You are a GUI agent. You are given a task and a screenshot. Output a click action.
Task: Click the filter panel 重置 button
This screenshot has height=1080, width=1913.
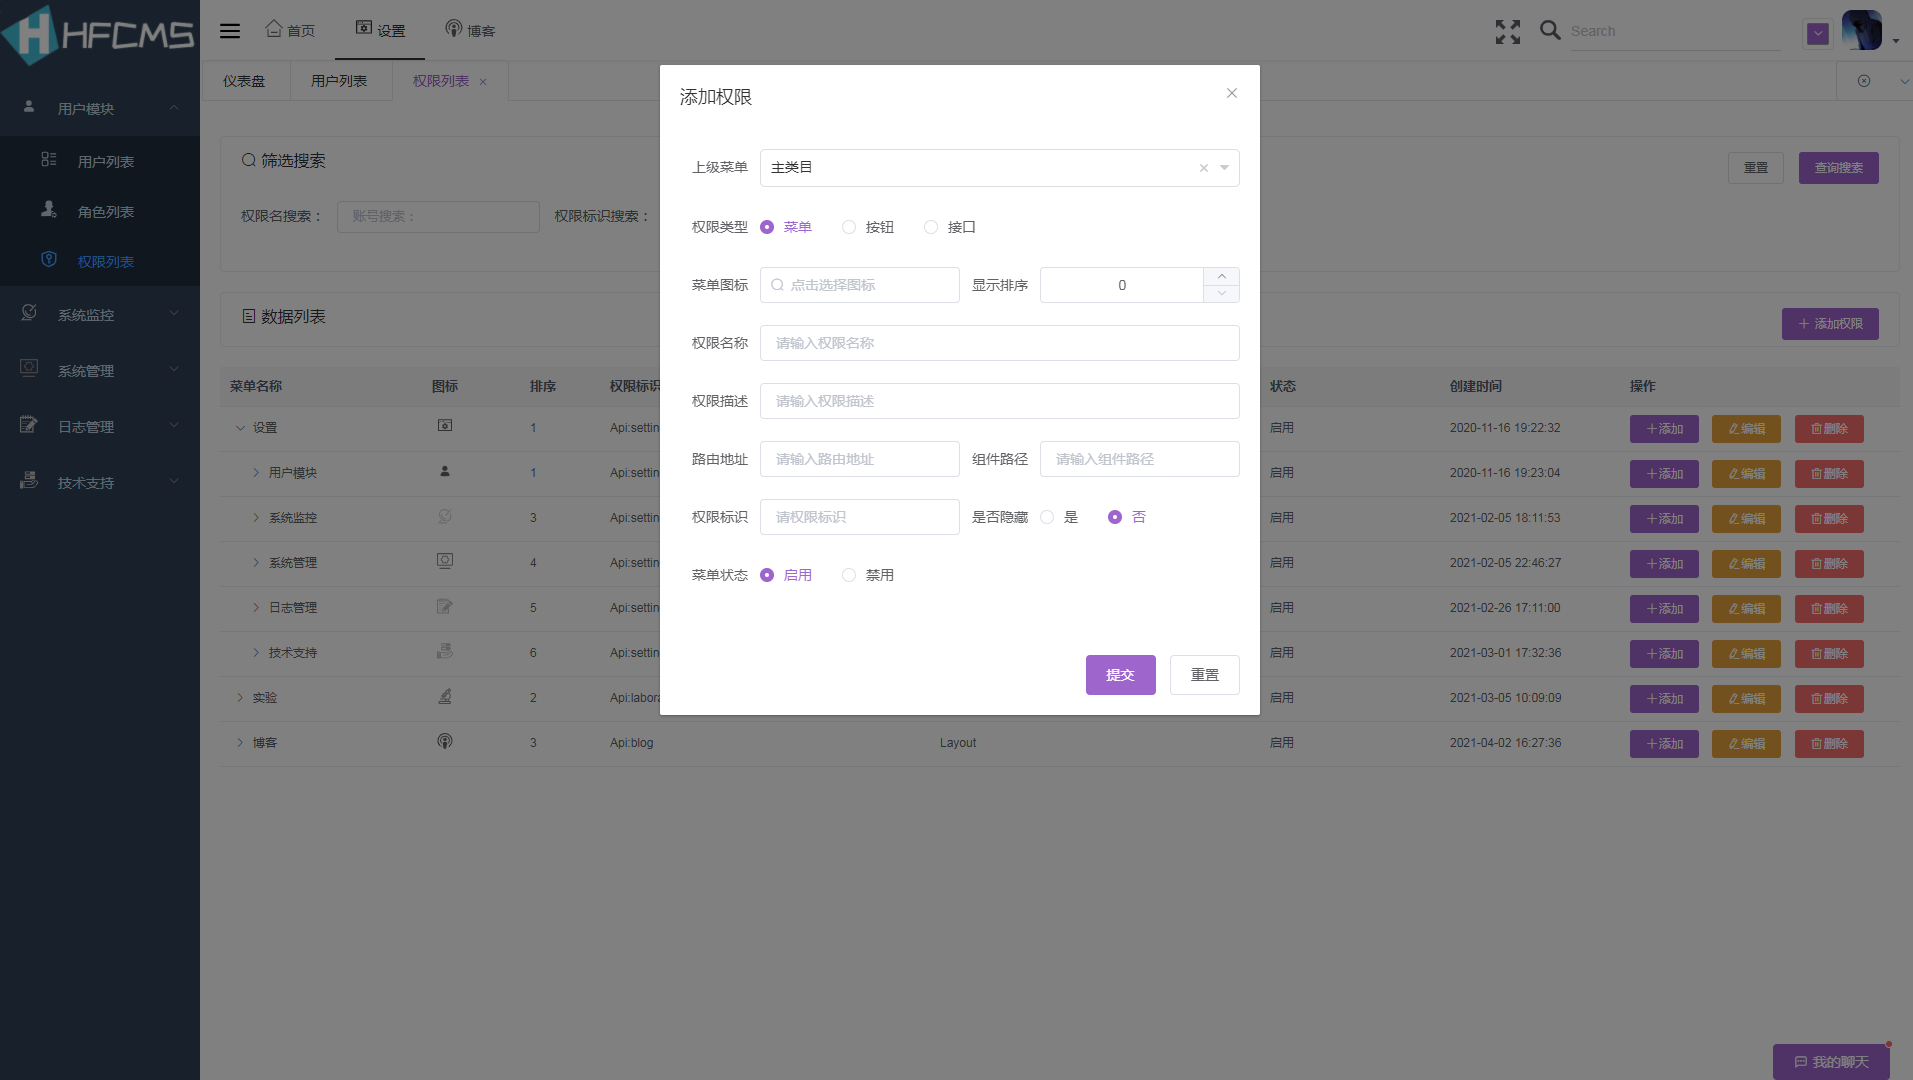pyautogui.click(x=1755, y=168)
